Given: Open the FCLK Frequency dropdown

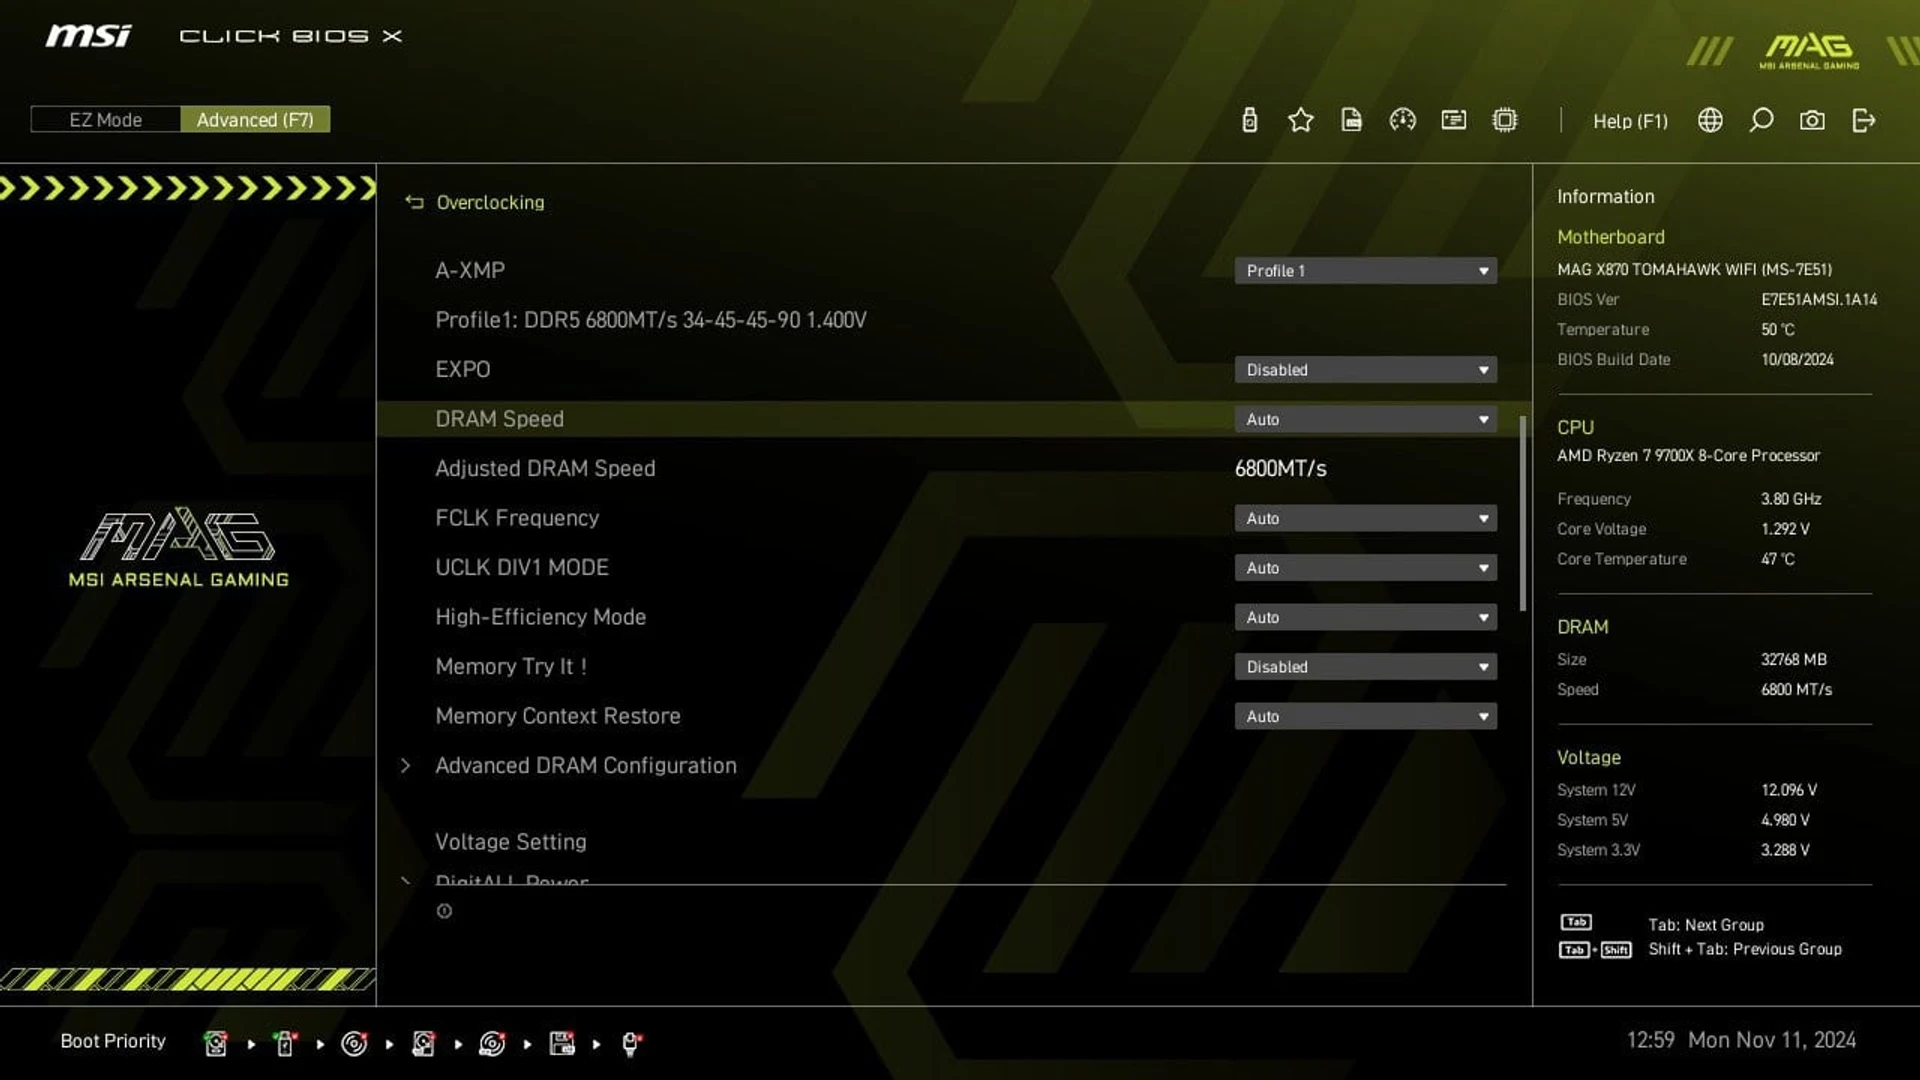Looking at the screenshot, I should tap(1365, 518).
